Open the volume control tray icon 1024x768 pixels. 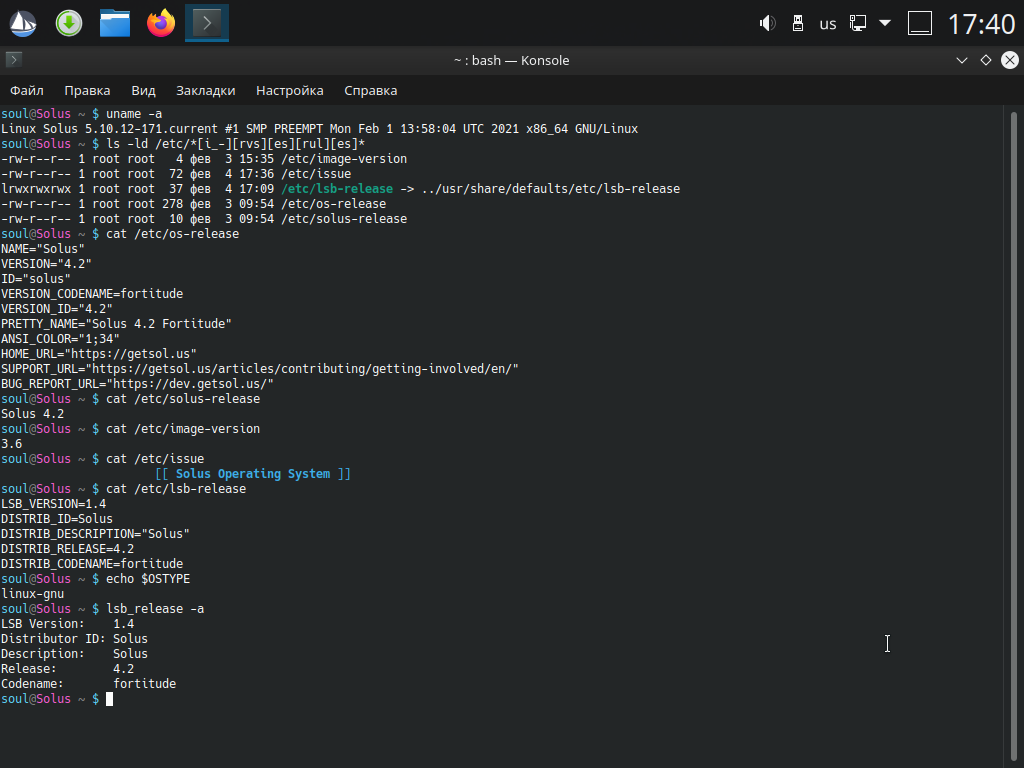(767, 24)
